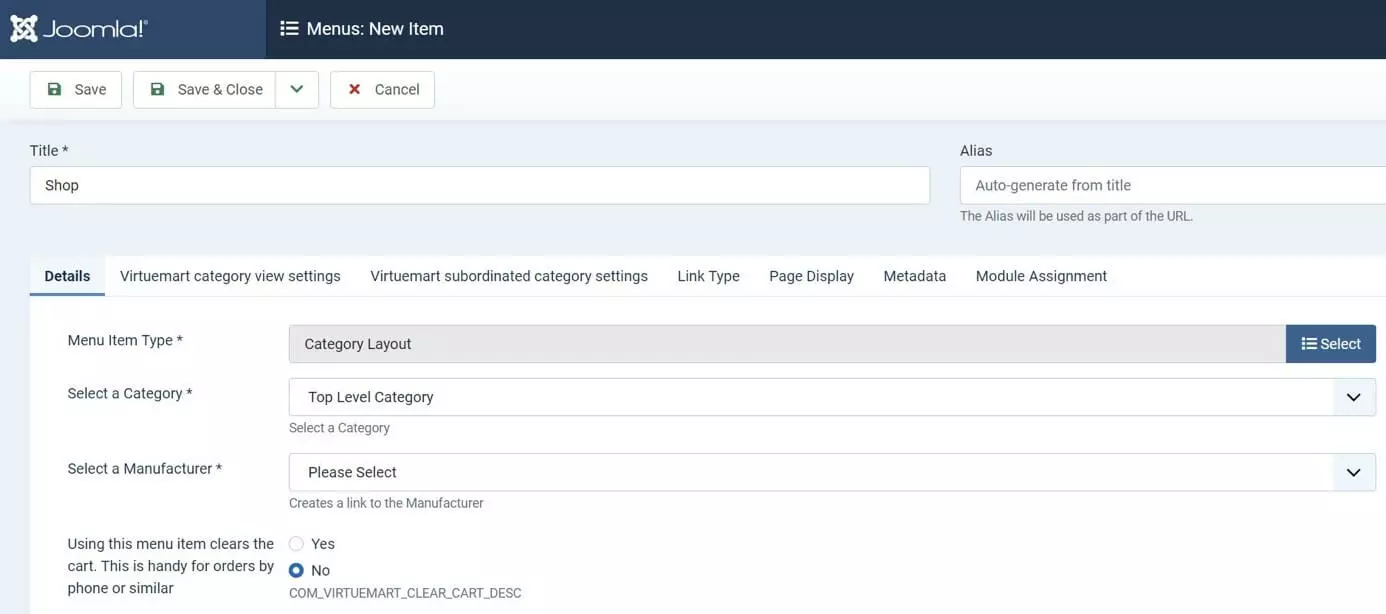Expand the Save & Close dropdown arrow
Image resolution: width=1386 pixels, height=614 pixels.
[x=297, y=89]
